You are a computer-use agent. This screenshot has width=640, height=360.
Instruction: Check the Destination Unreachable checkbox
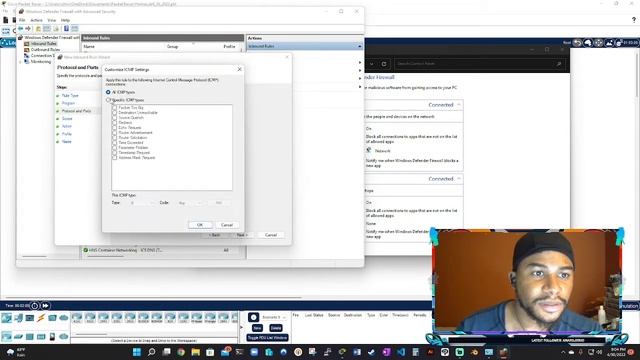click(115, 112)
